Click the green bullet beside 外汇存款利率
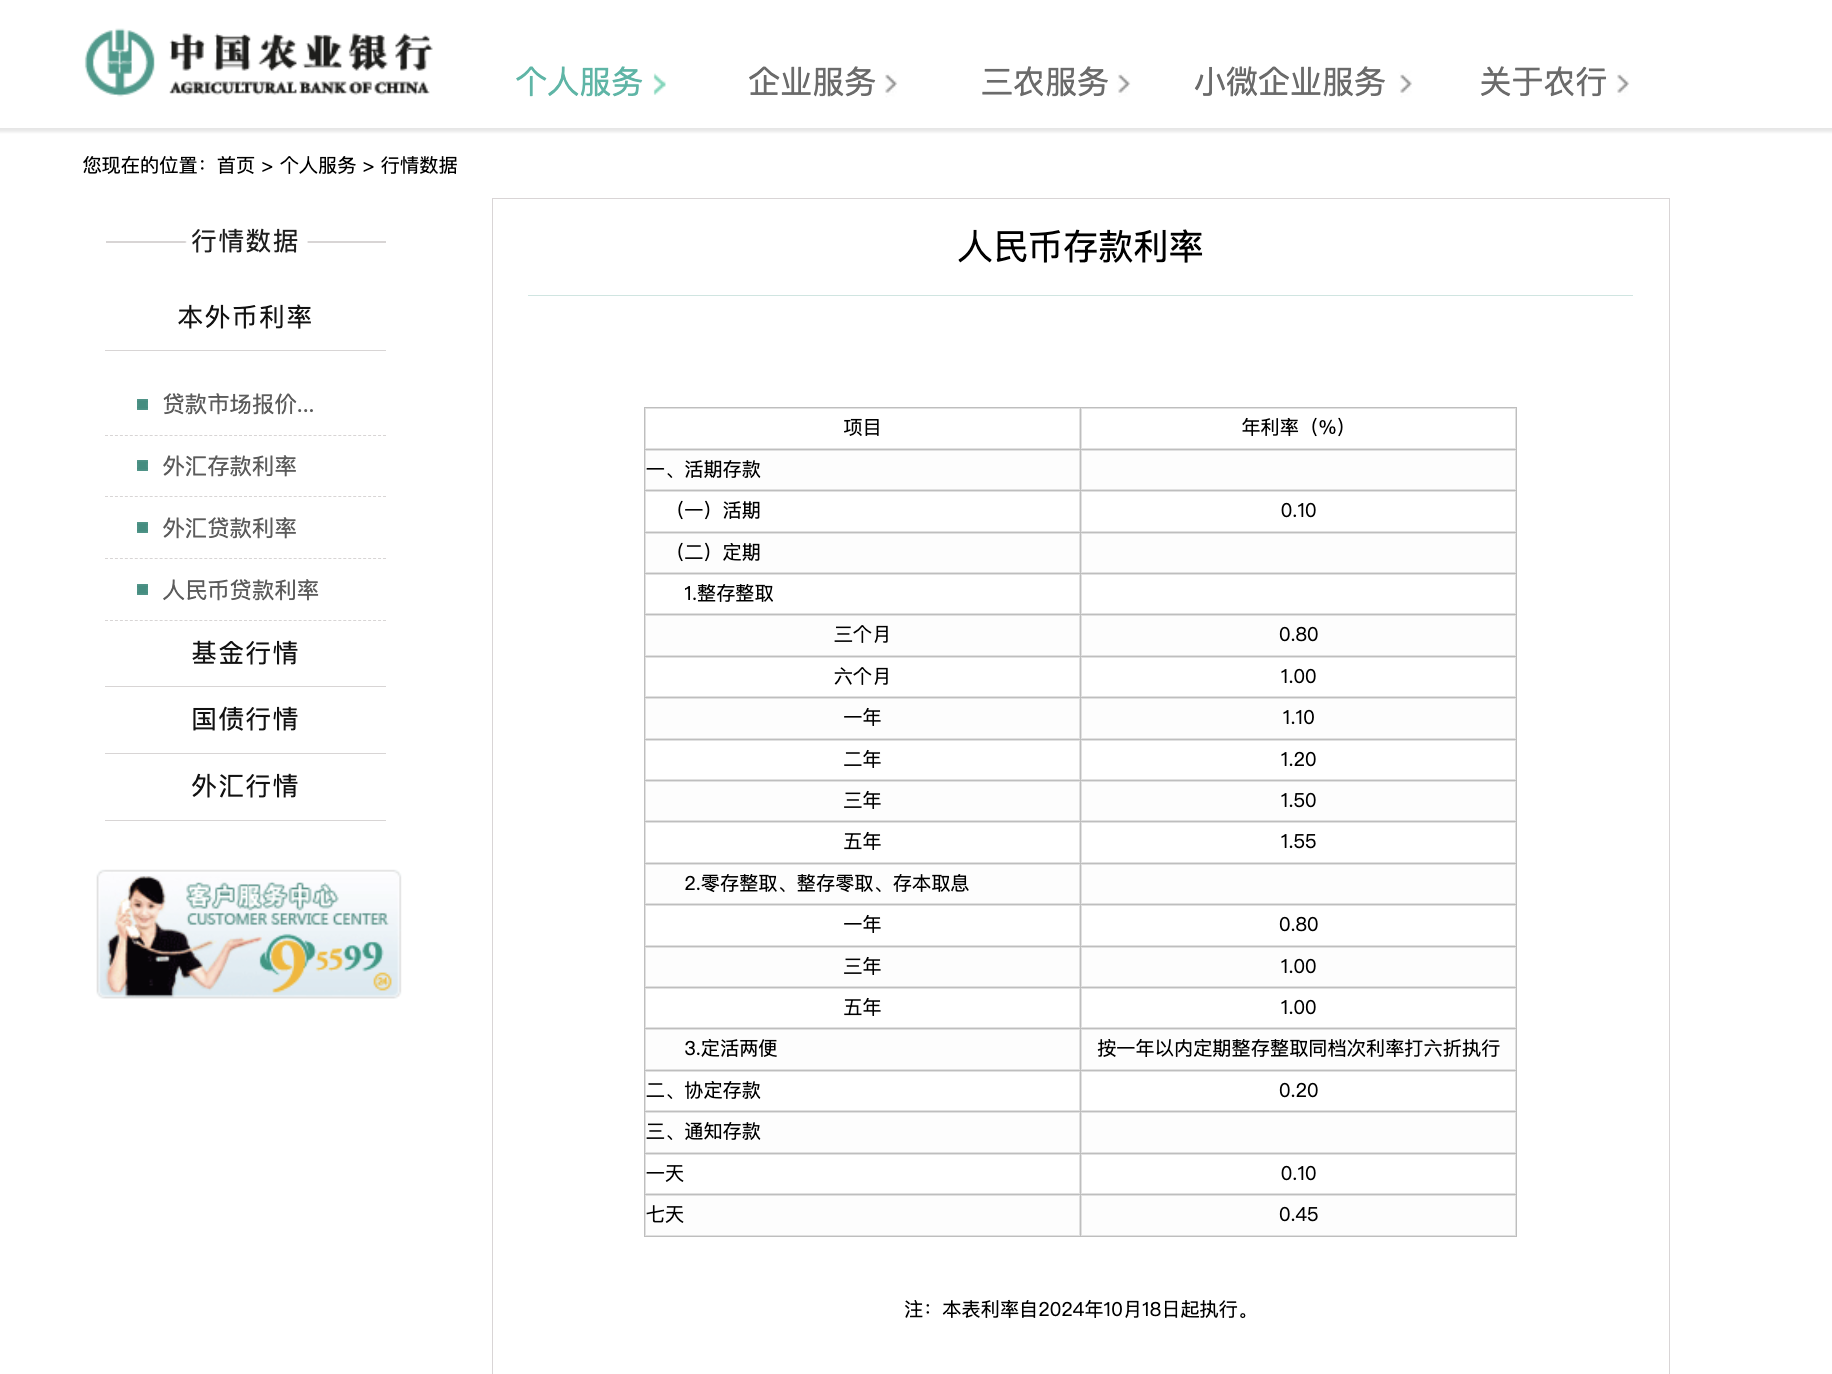Viewport: 1832px width, 1374px height. click(x=142, y=466)
